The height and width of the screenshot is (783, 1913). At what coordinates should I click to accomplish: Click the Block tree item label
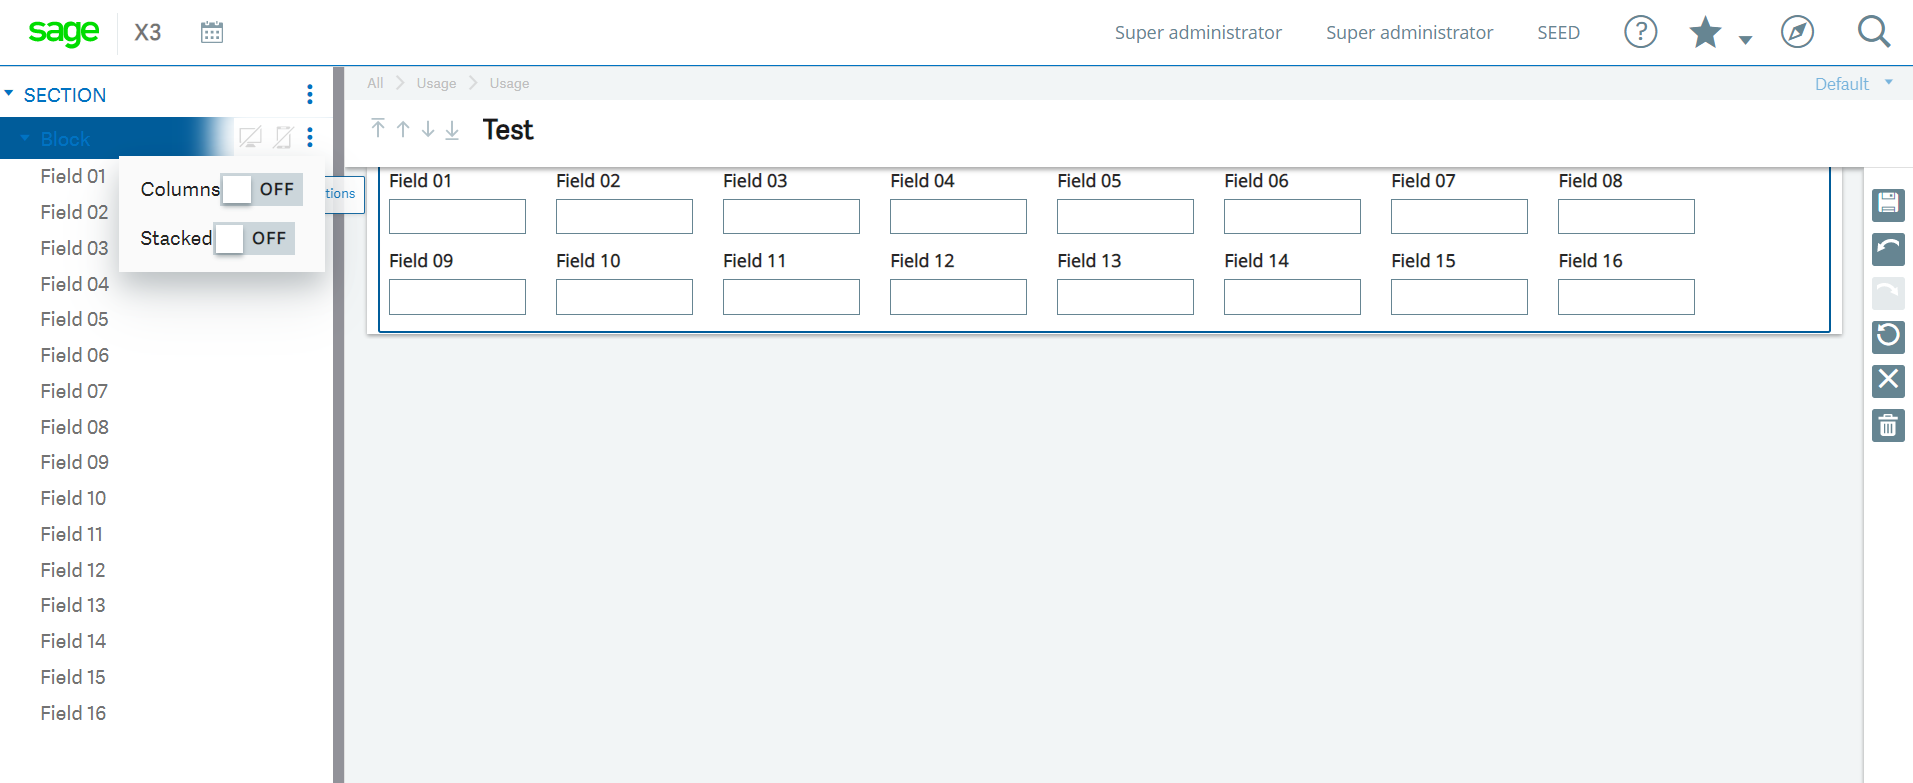[65, 139]
